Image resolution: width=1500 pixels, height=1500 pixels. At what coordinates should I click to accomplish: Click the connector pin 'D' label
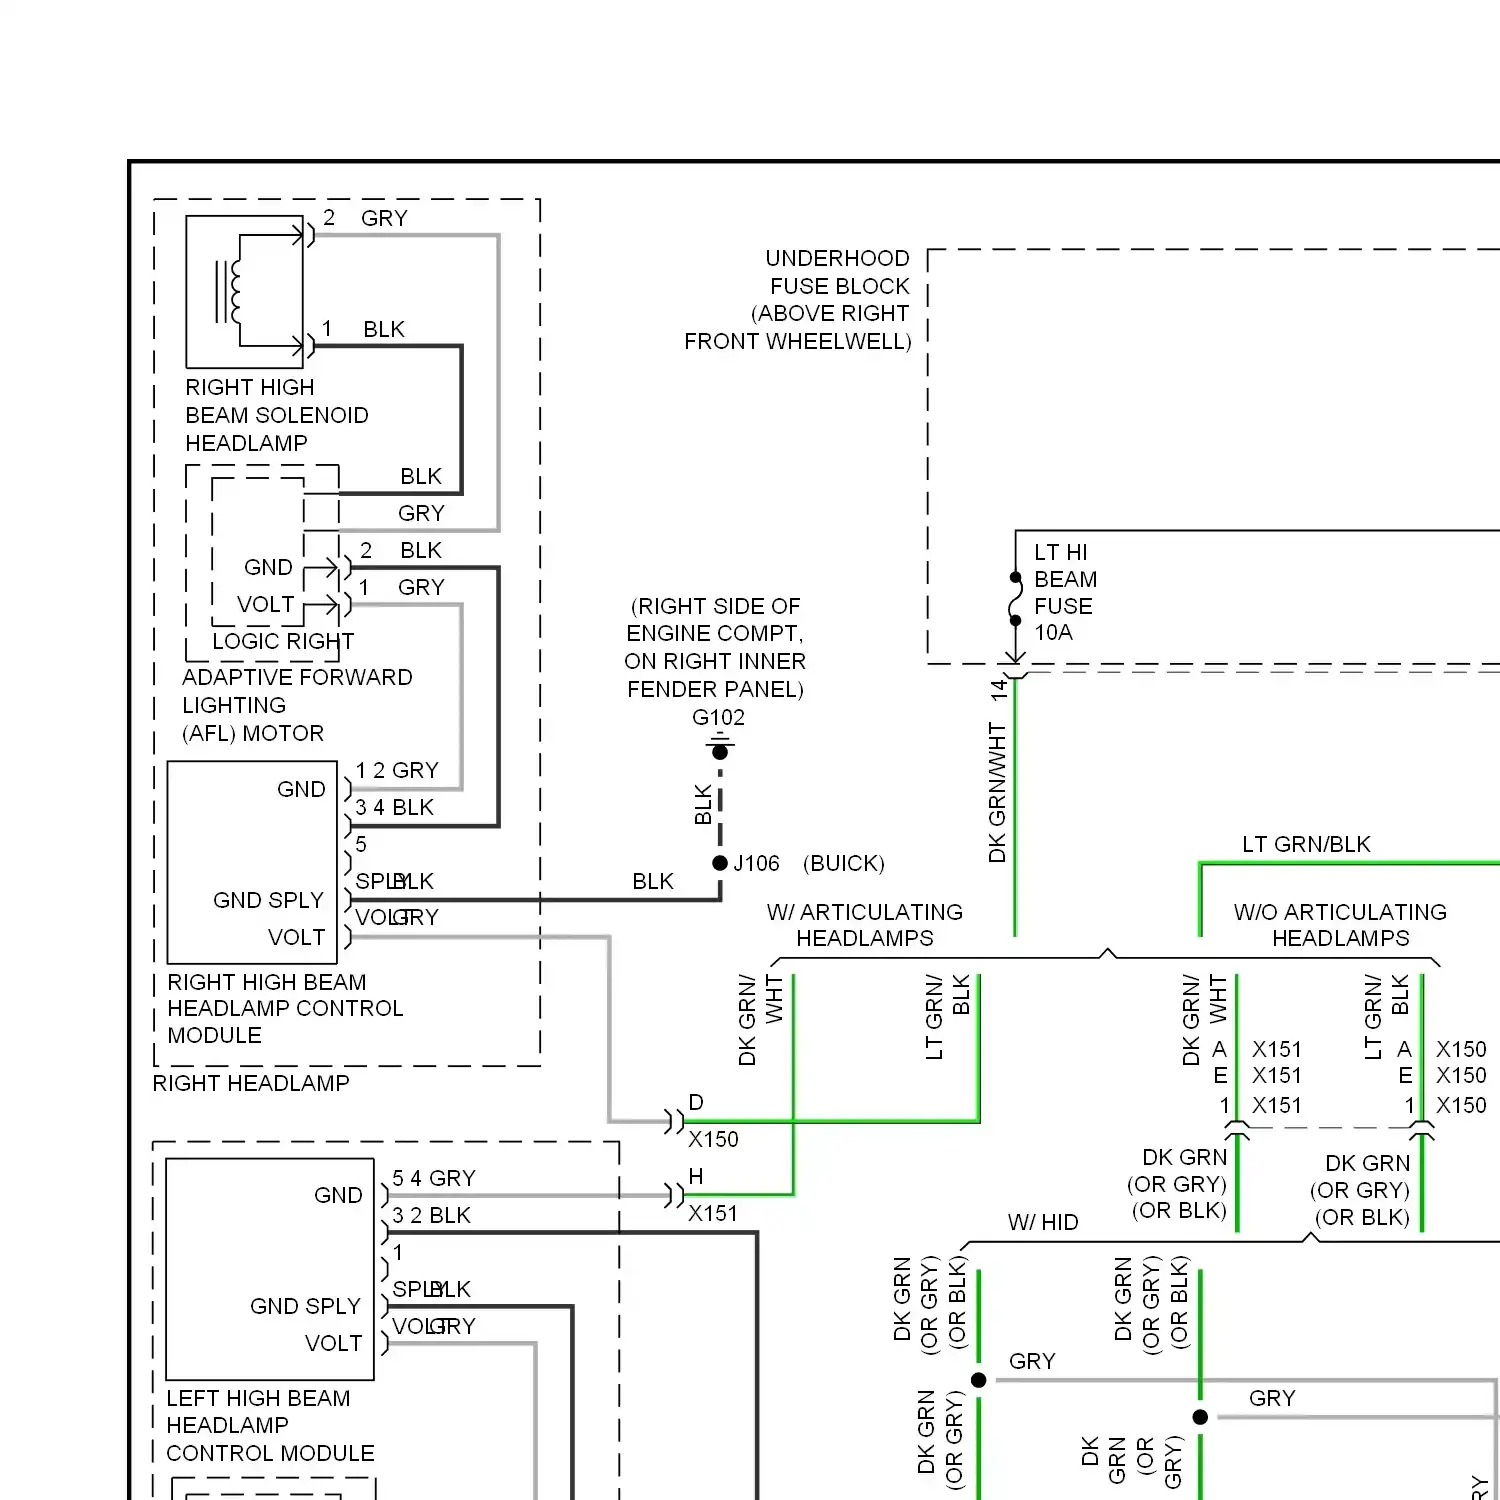pos(696,1102)
